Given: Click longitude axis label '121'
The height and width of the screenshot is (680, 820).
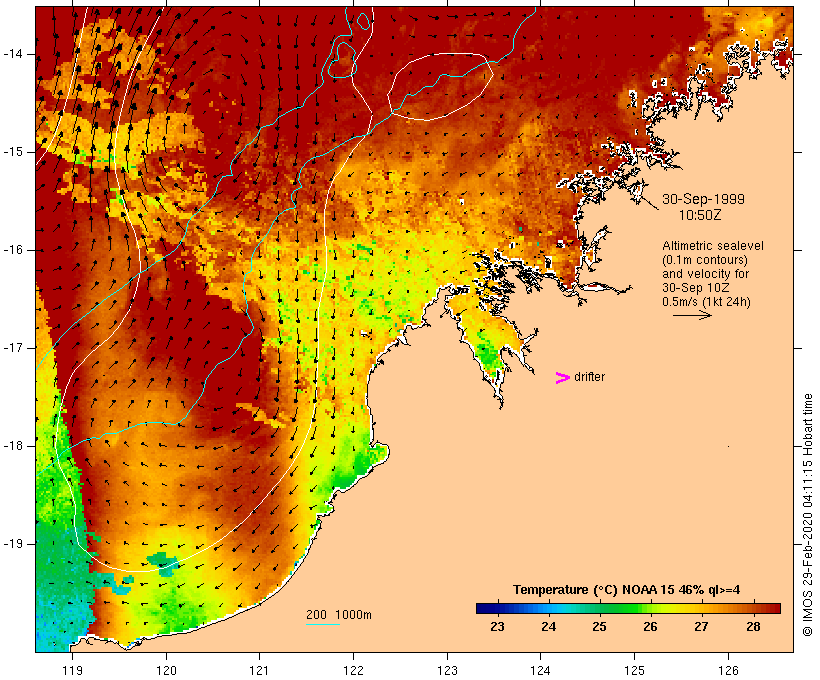Looking at the screenshot, I should [259, 670].
